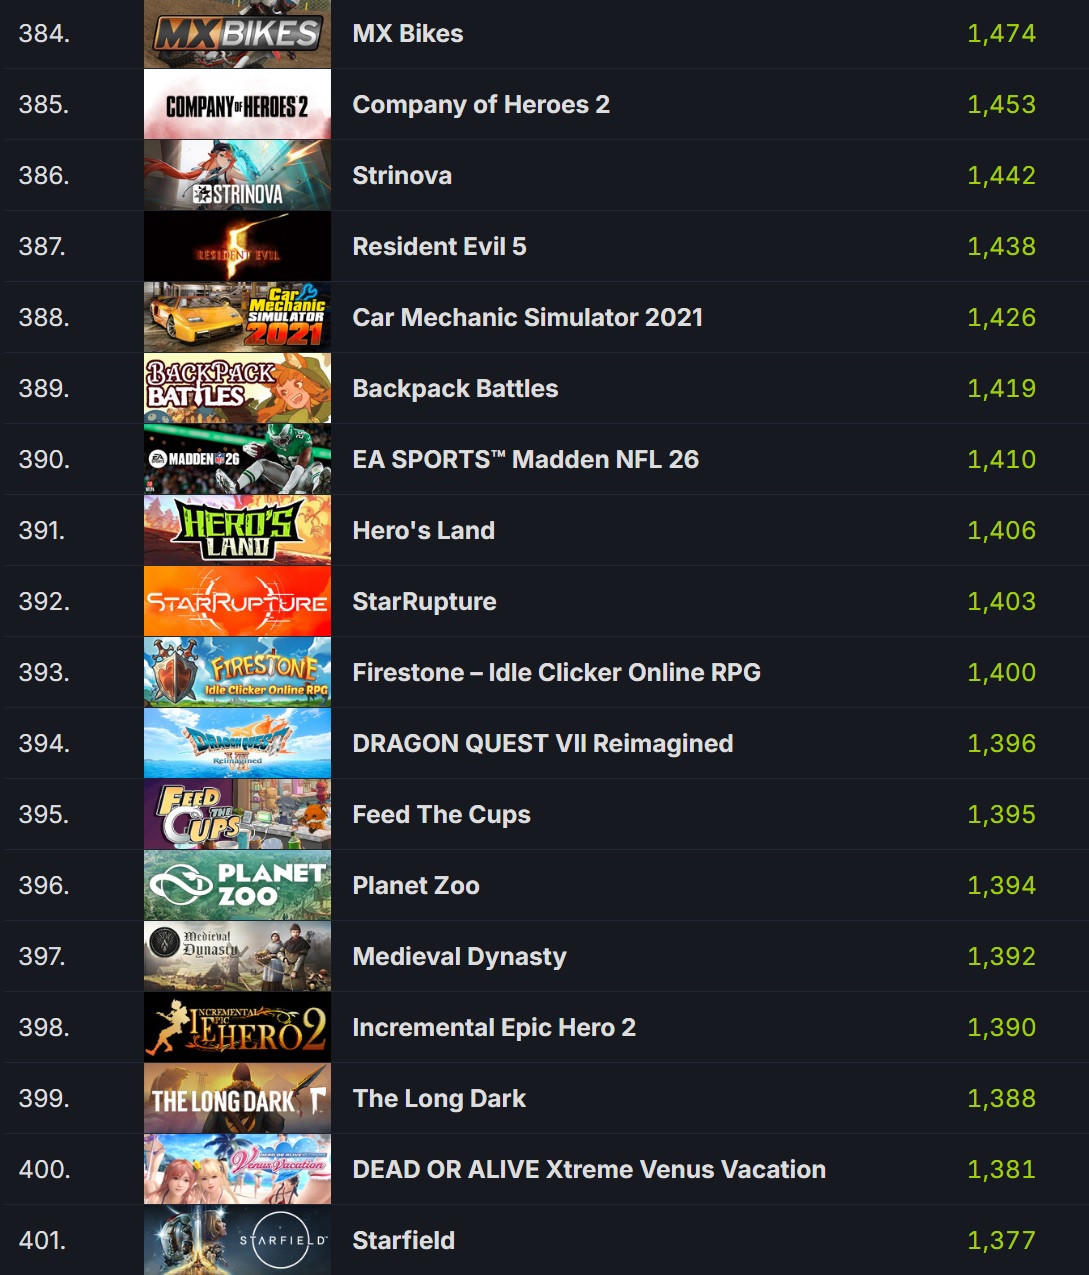Open the Strinova game thumbnail
The image size is (1089, 1275).
(x=237, y=176)
